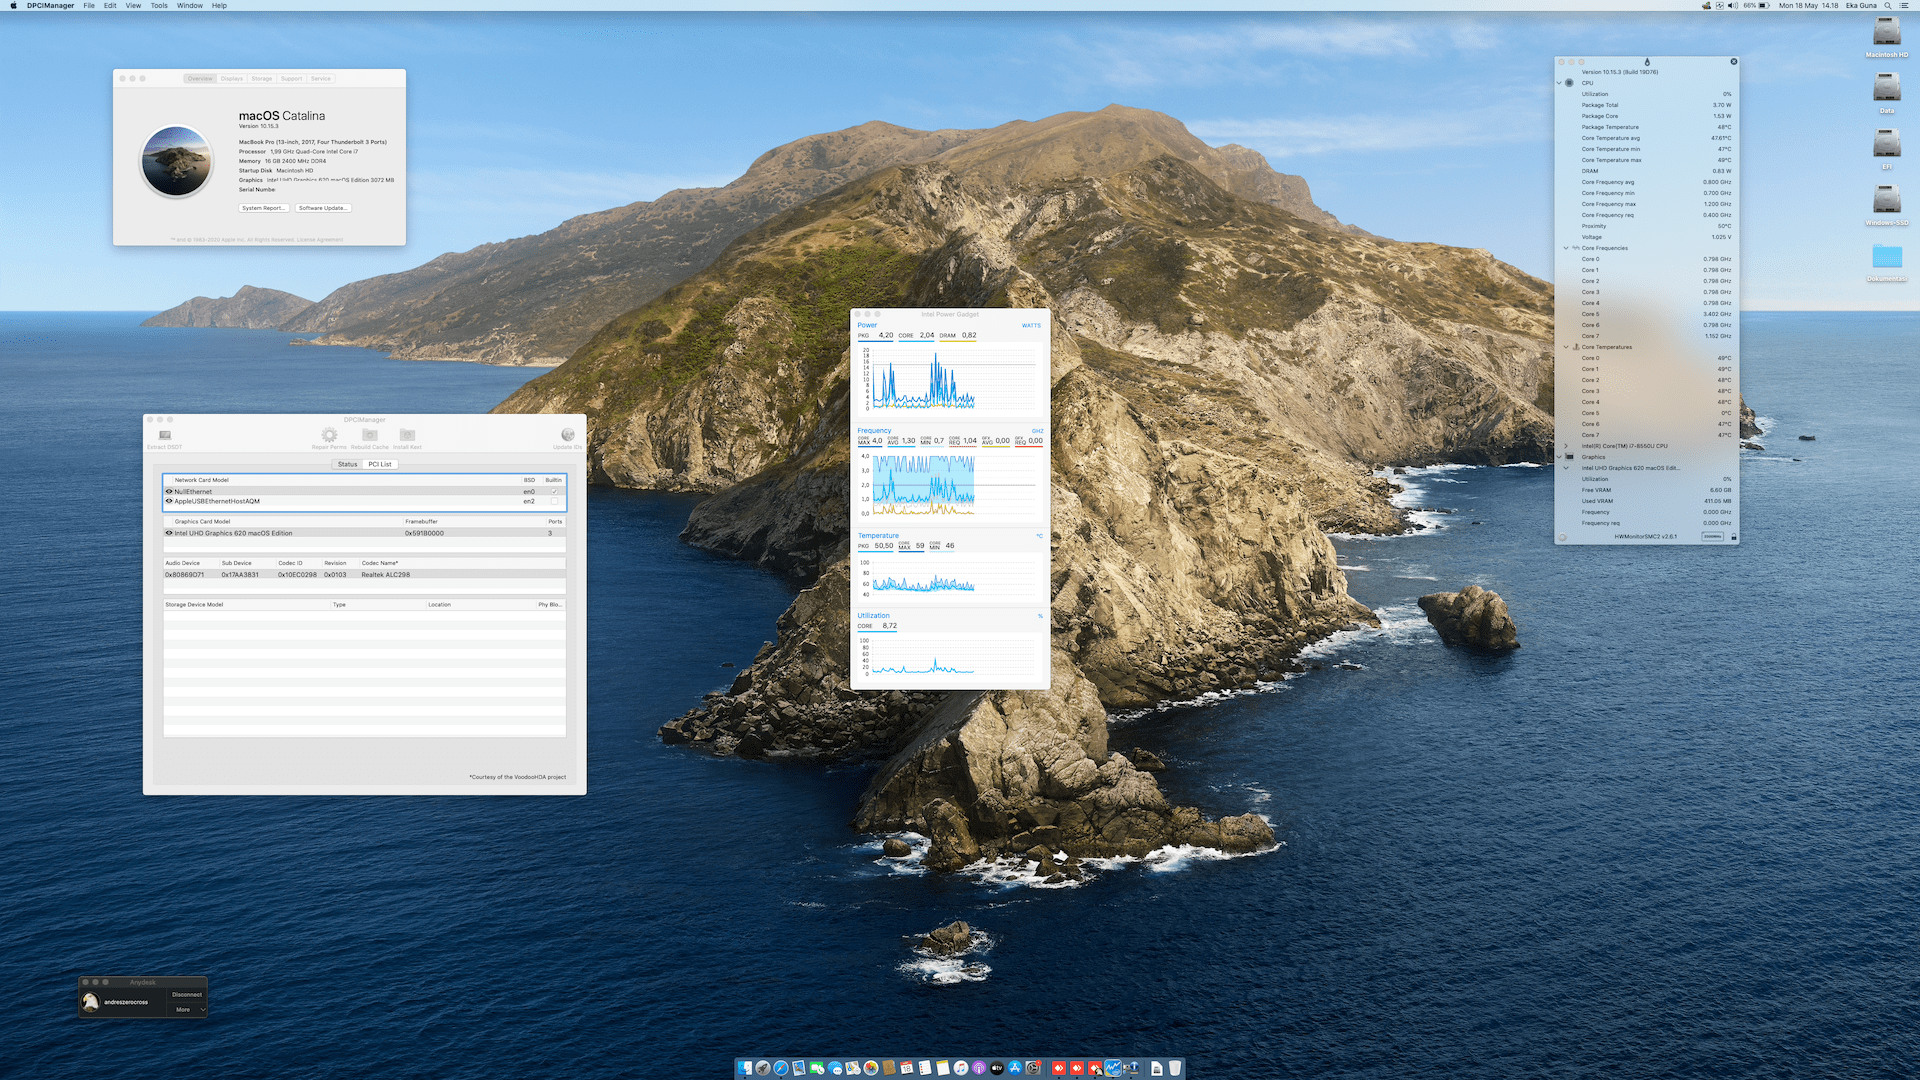Collapse the Core Temperatures section
The image size is (1920, 1080).
pos(1566,347)
